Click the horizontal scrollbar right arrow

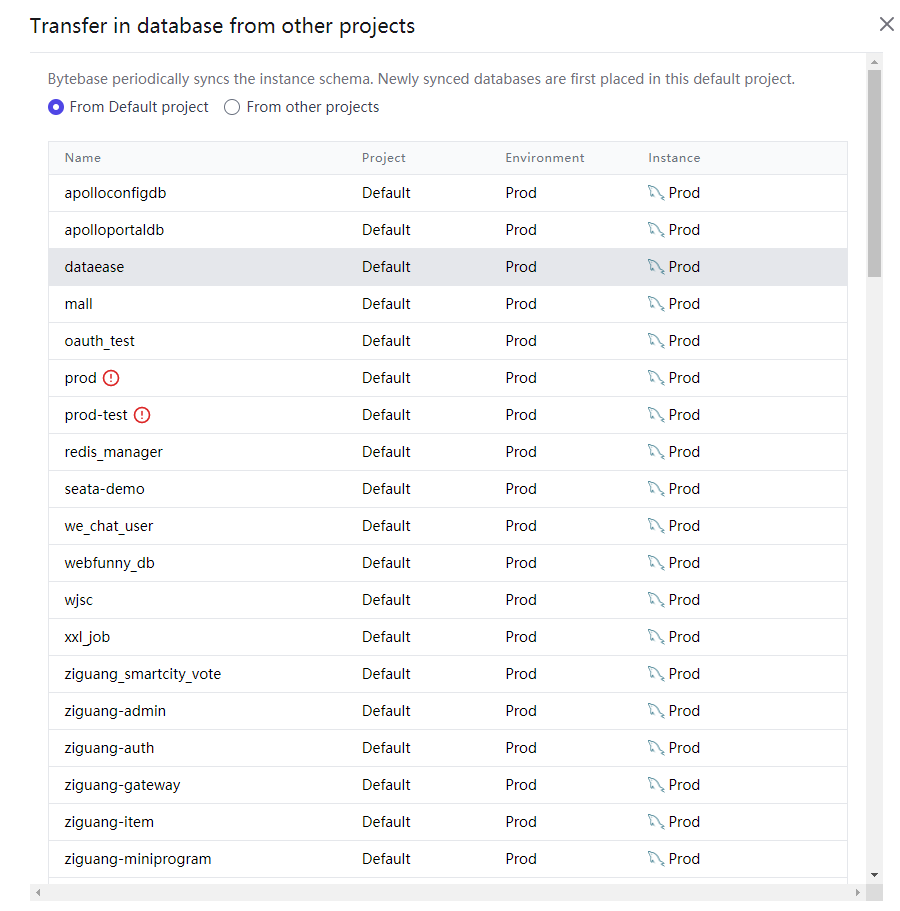tap(857, 892)
